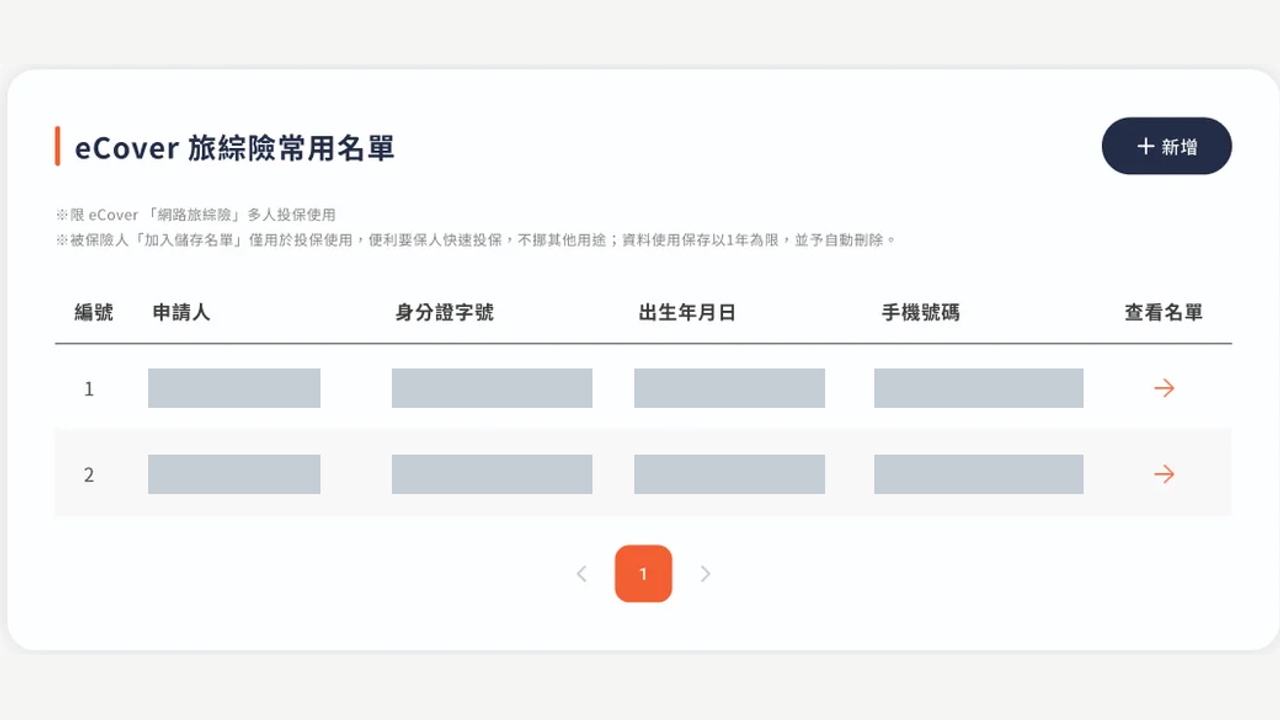Click the 新增 add button
Image resolution: width=1280 pixels, height=720 pixels.
(x=1166, y=146)
